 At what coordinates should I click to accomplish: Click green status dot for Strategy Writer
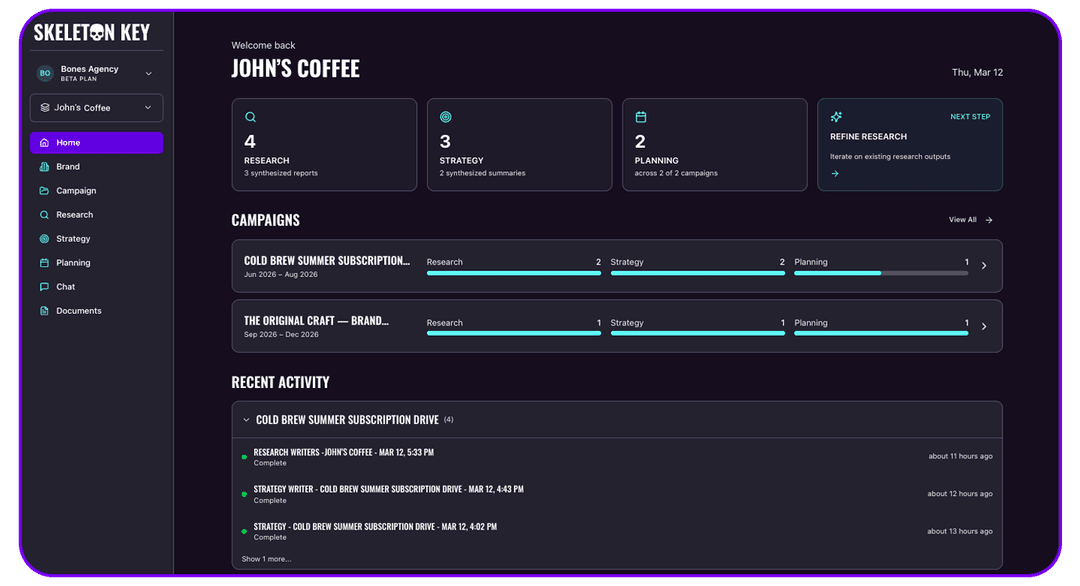[245, 494]
